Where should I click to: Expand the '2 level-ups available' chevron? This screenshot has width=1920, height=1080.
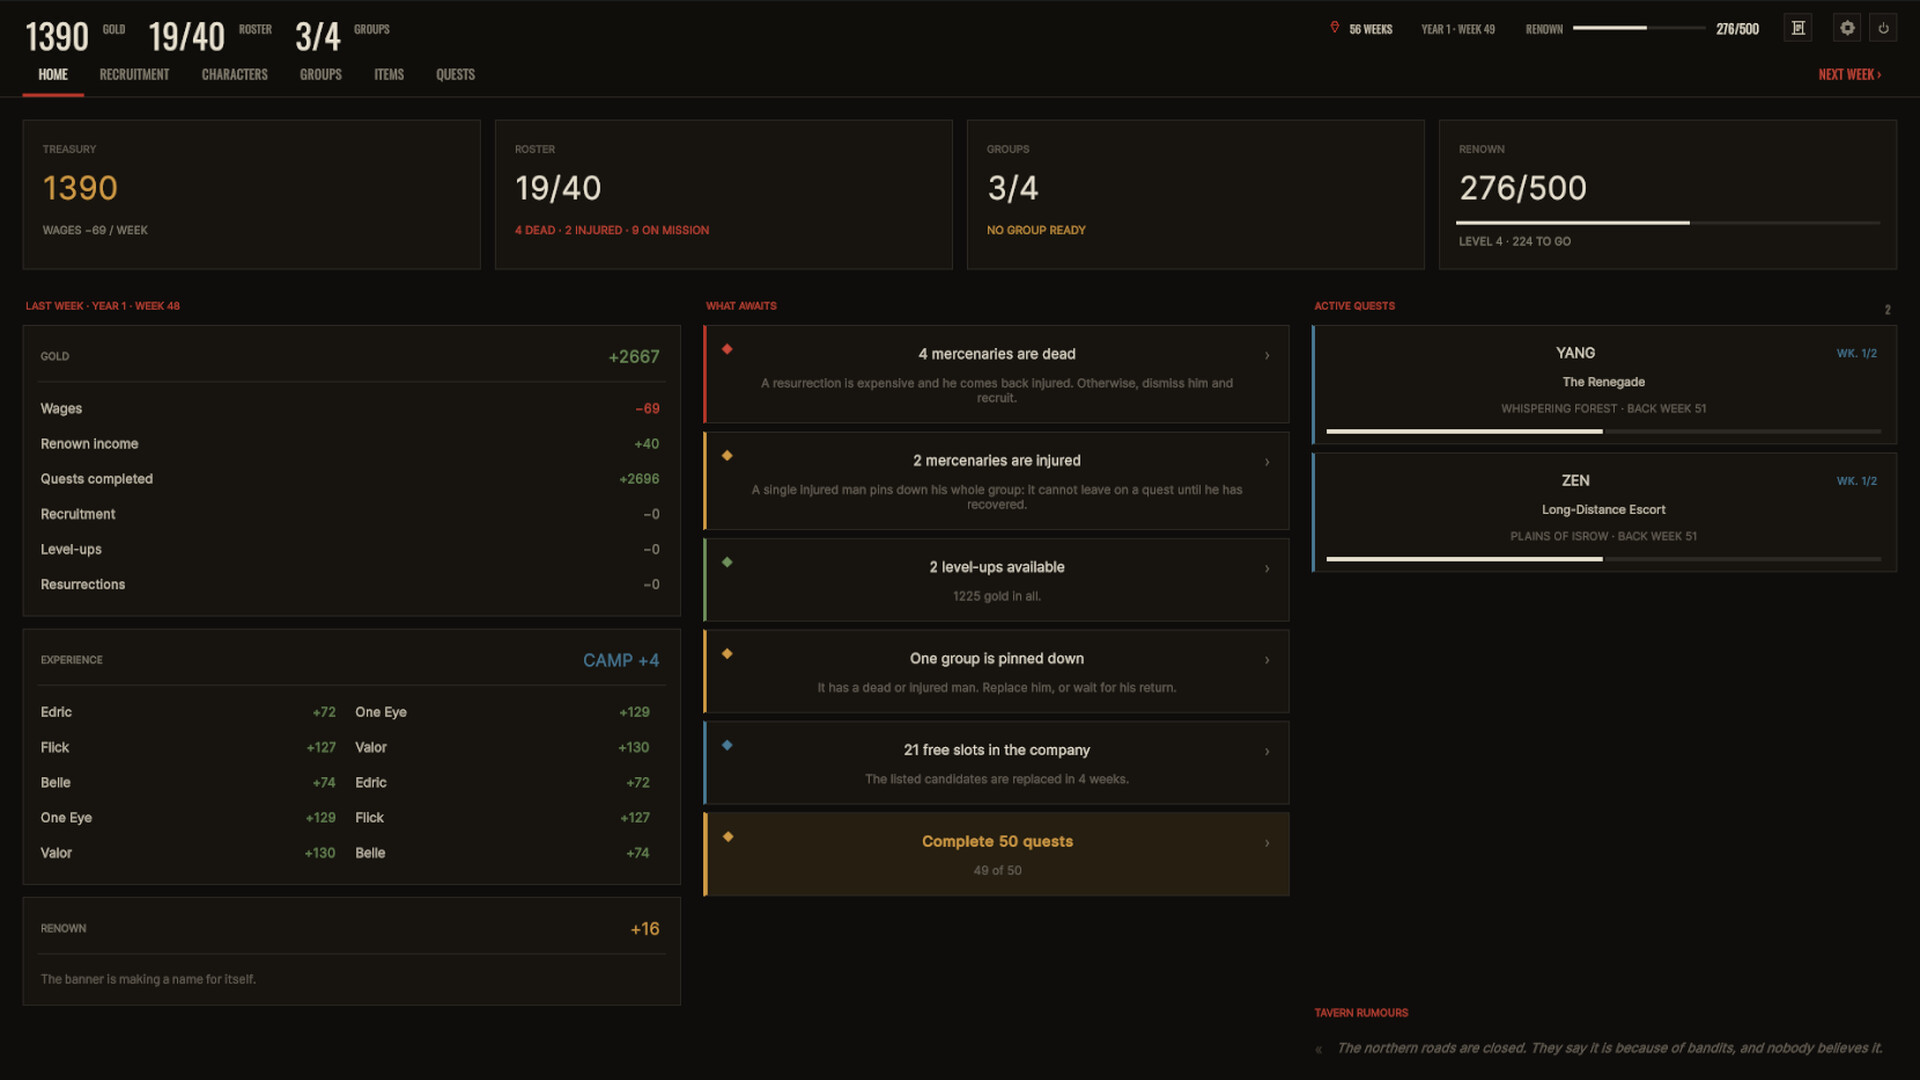pyautogui.click(x=1267, y=569)
